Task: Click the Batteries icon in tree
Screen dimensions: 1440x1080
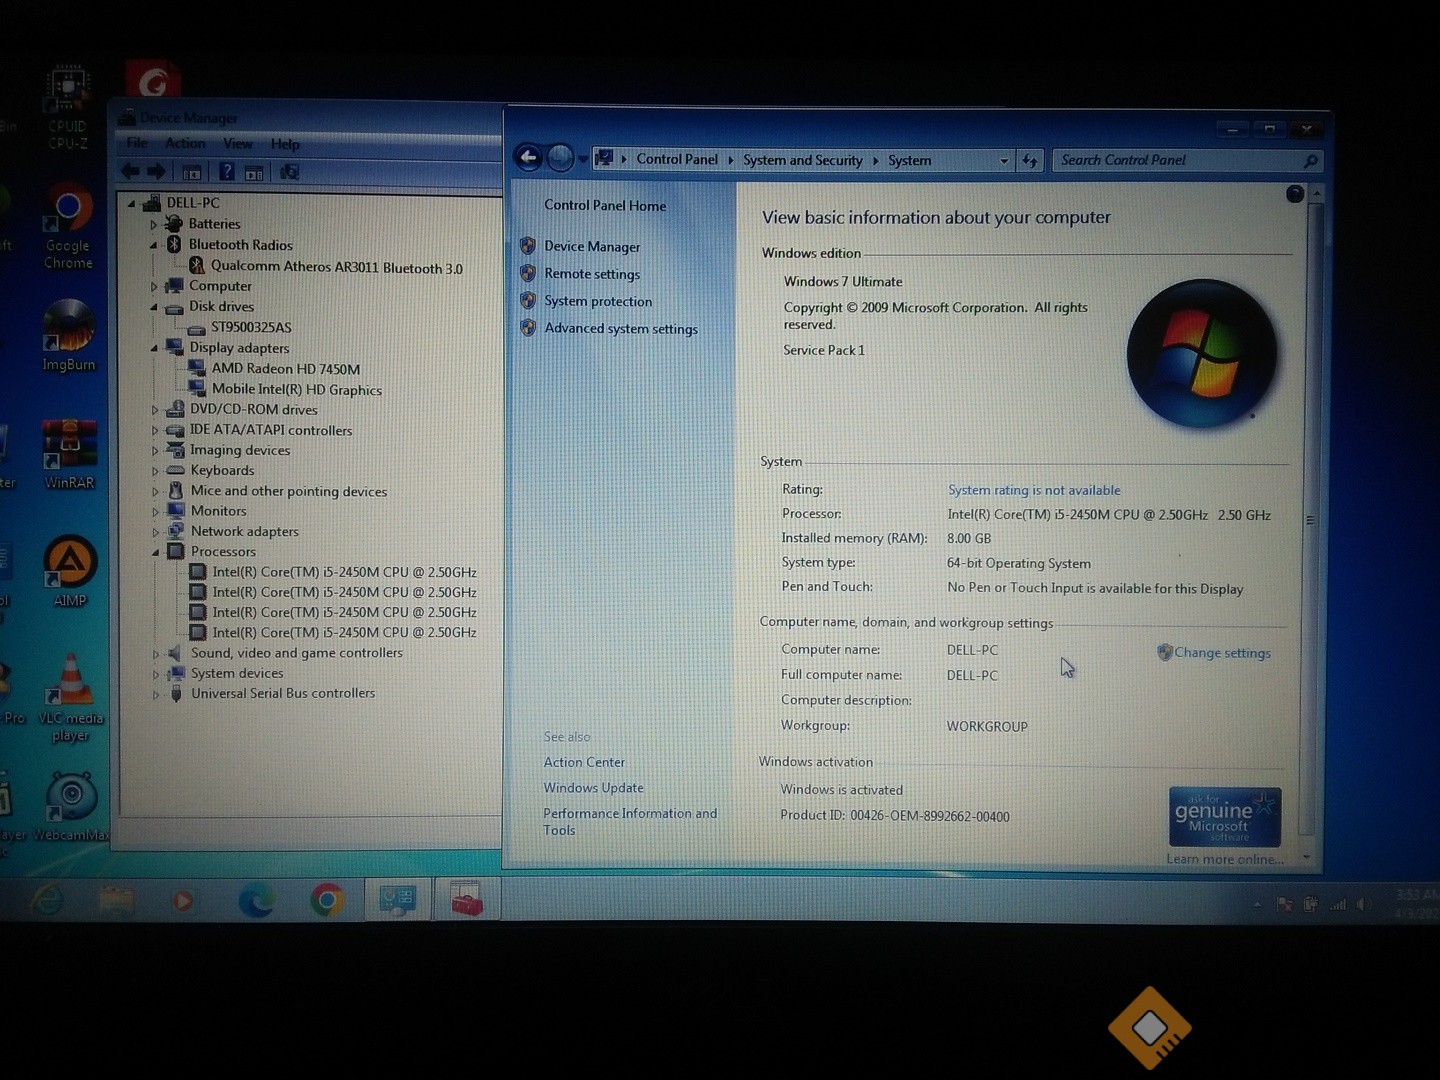Action: (174, 223)
